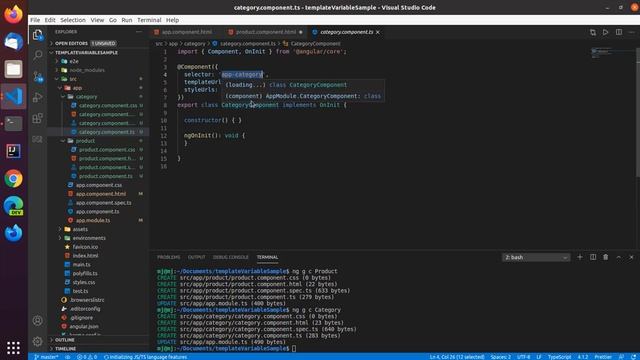Open the Run and Debug view
Screen dimensions: 640x360
pos(38,97)
